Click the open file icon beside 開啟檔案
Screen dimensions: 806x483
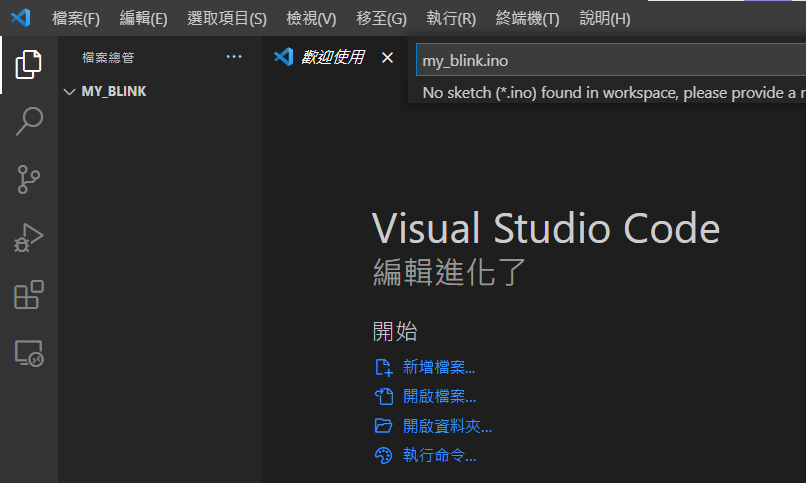383,397
